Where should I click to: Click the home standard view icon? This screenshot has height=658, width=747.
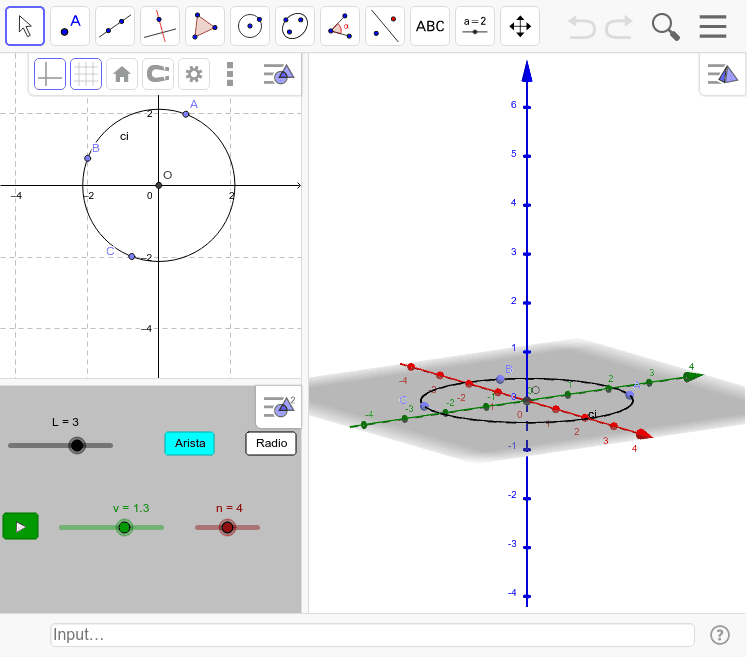pyautogui.click(x=122, y=74)
